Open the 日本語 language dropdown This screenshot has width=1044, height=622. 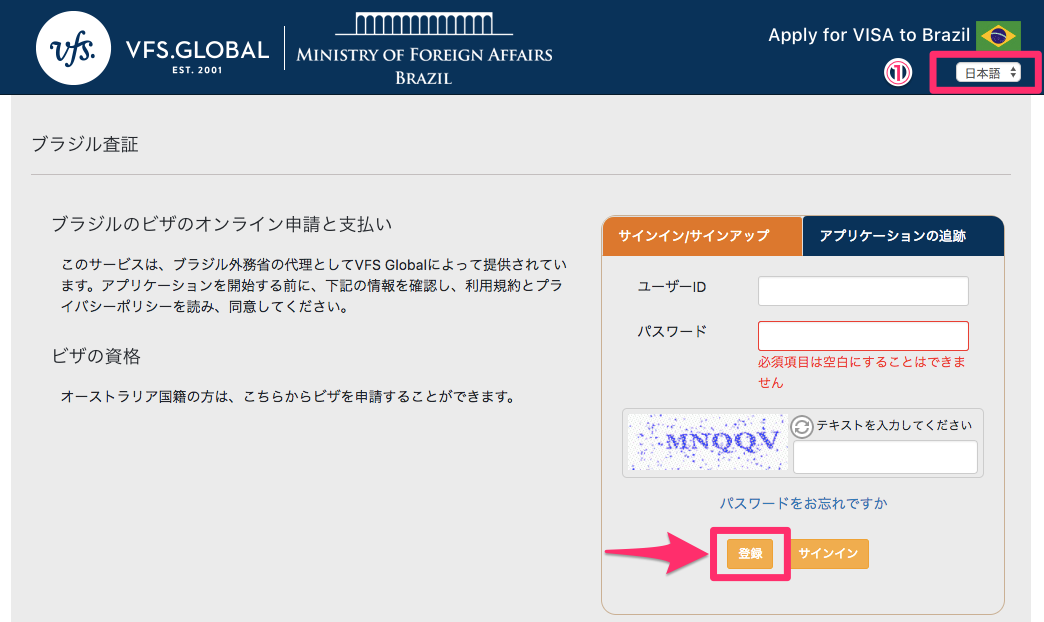[987, 72]
